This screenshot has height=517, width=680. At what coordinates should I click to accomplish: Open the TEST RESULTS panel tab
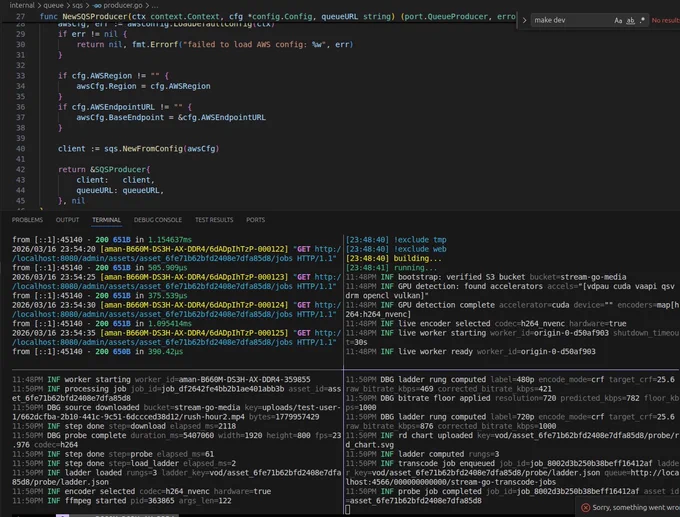click(x=214, y=220)
